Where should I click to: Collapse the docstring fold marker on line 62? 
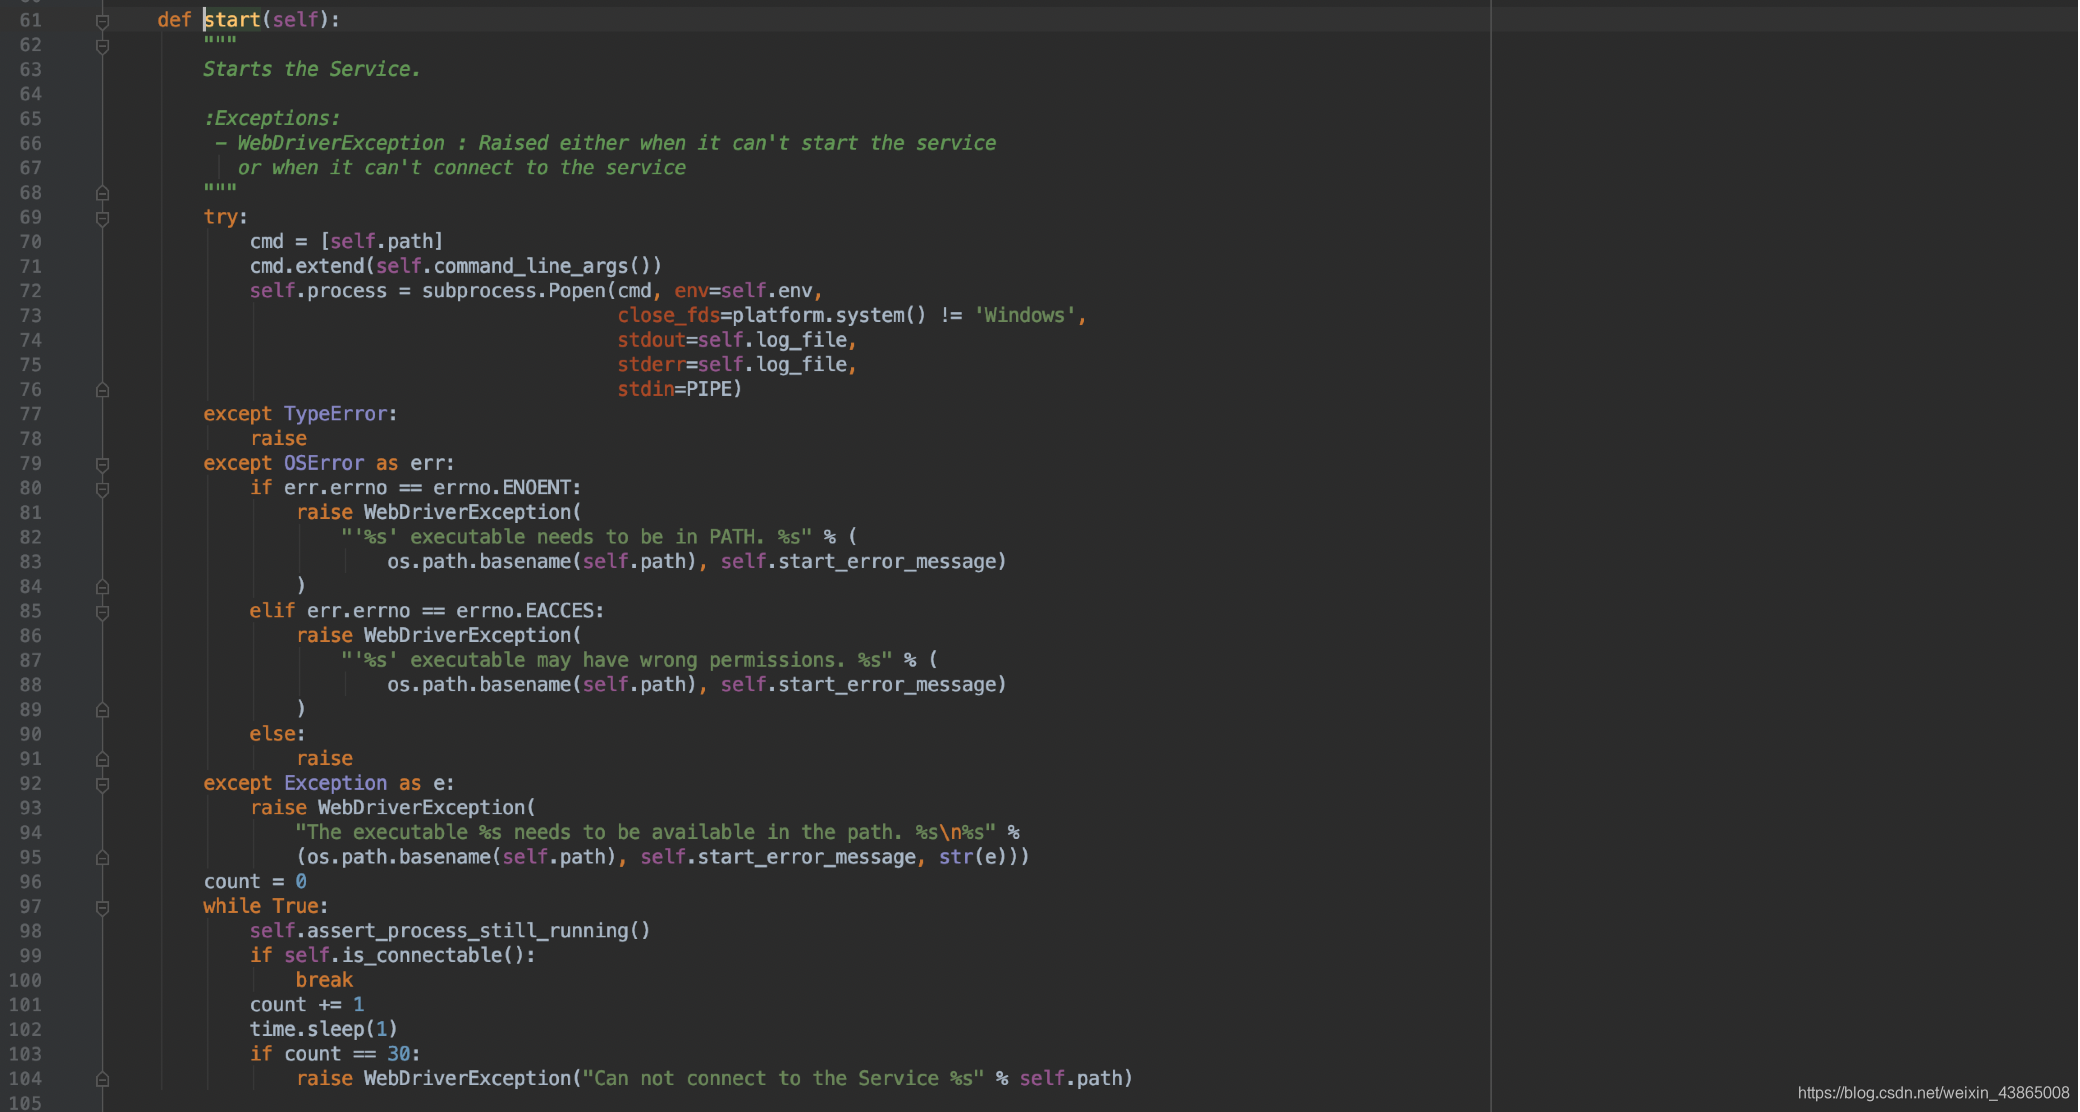102,45
